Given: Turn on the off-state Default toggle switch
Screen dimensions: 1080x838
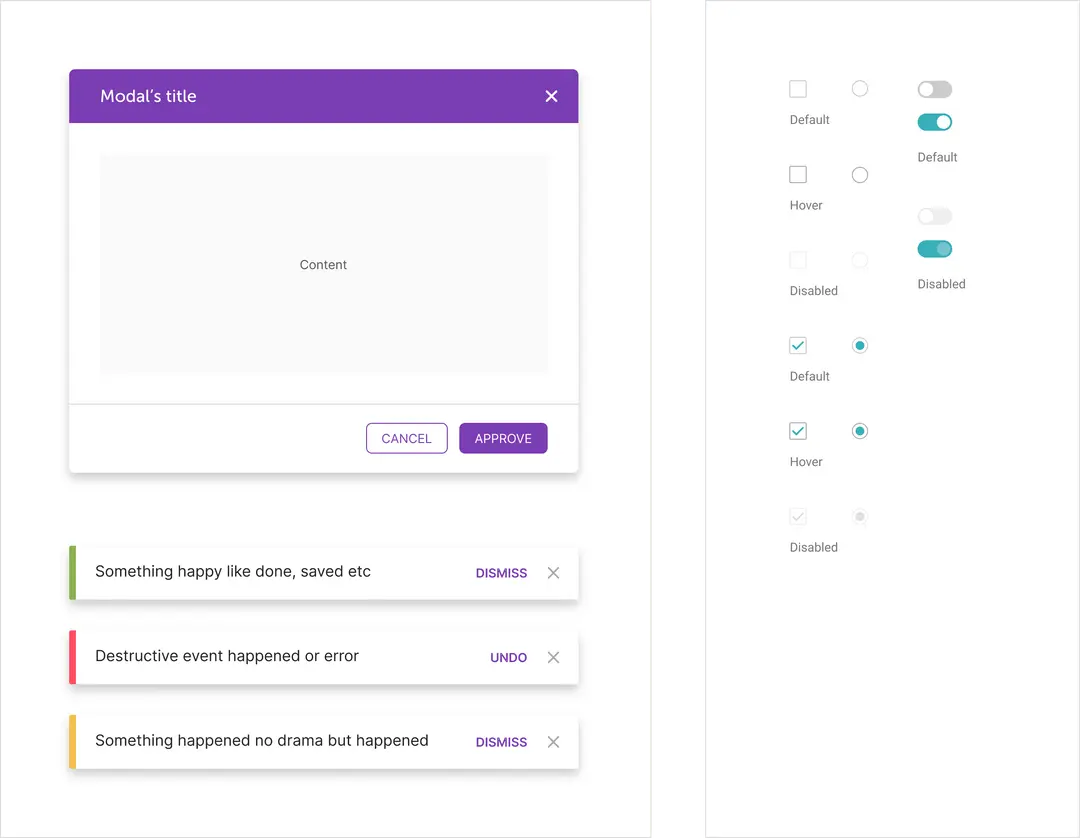Looking at the screenshot, I should pos(934,89).
